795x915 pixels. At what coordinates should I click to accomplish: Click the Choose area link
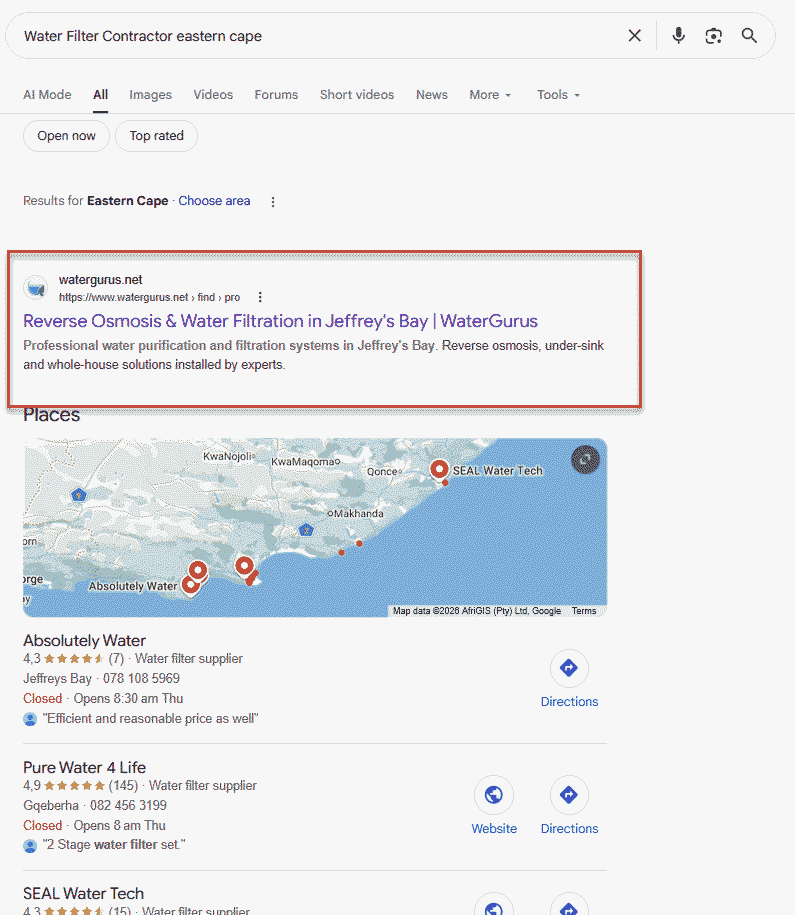pos(214,201)
